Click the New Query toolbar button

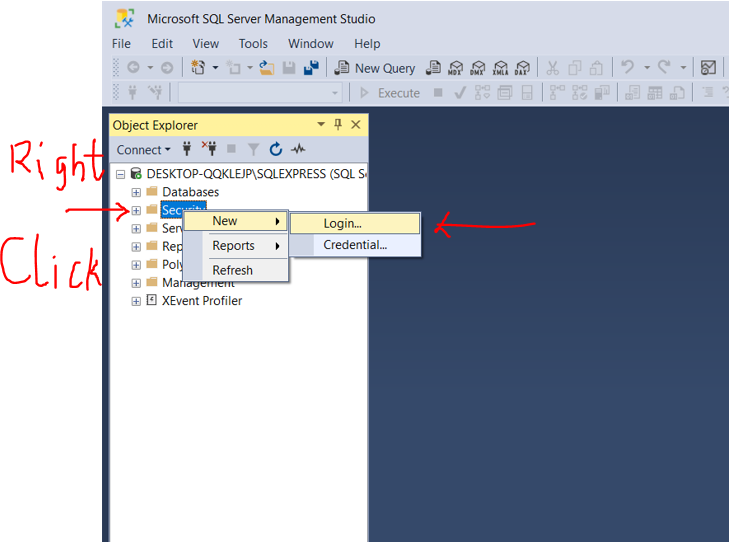point(375,68)
